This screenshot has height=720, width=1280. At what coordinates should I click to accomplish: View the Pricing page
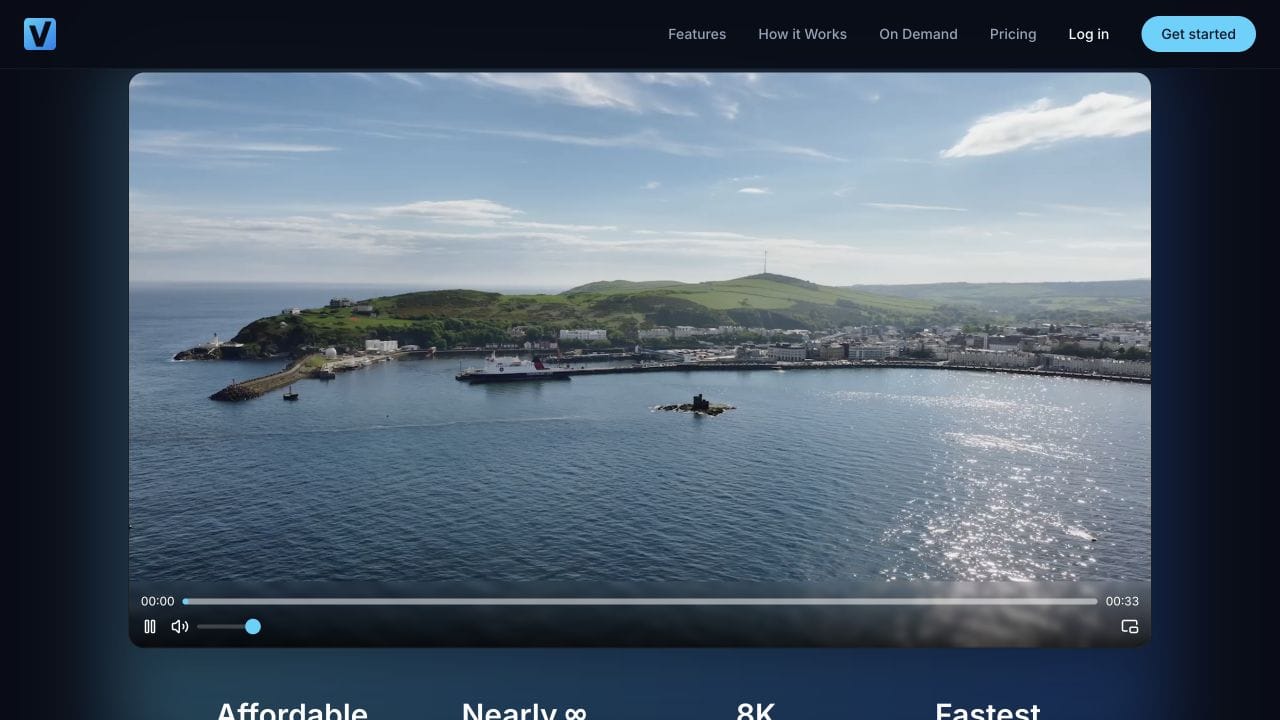[1013, 34]
